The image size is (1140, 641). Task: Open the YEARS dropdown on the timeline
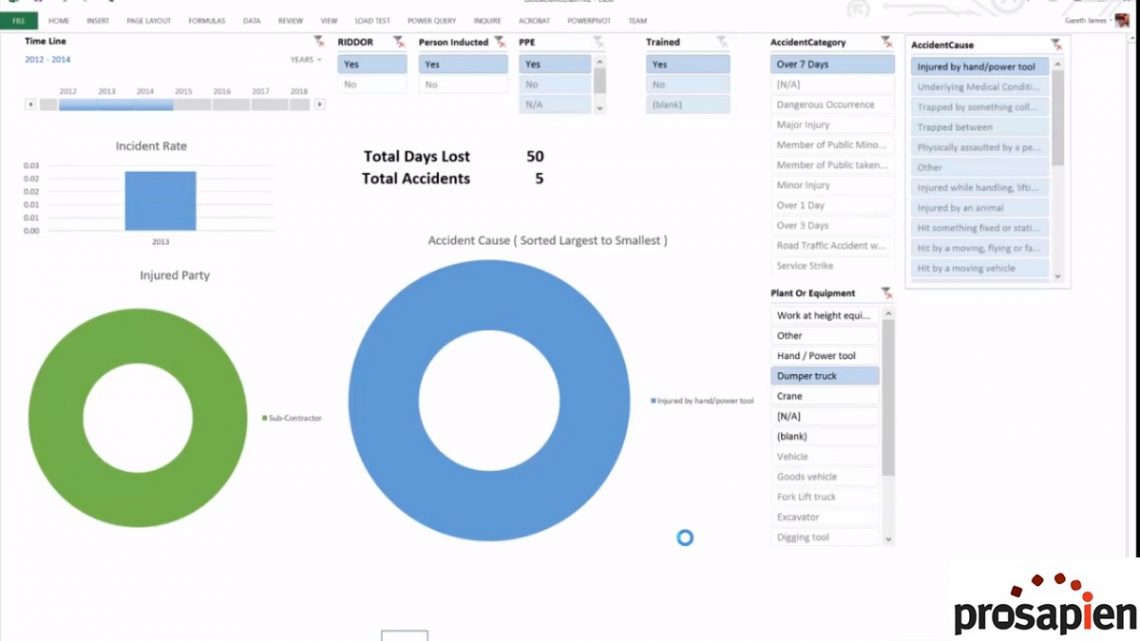(x=306, y=60)
